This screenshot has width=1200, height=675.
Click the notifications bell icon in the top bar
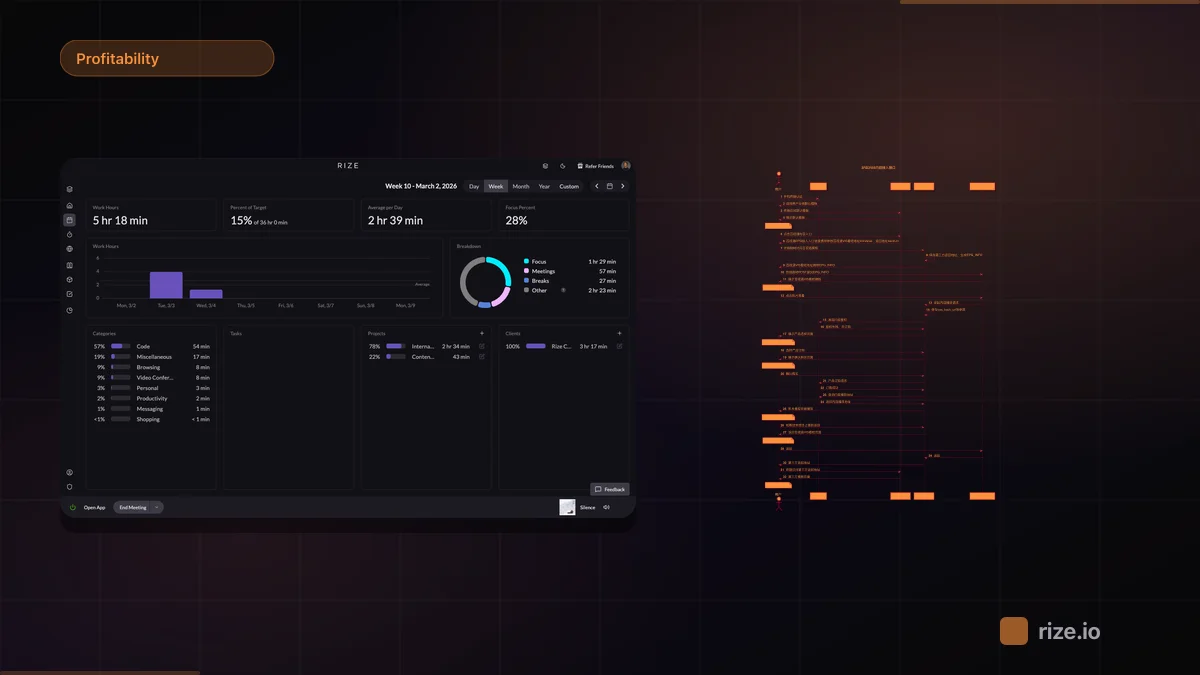point(546,166)
